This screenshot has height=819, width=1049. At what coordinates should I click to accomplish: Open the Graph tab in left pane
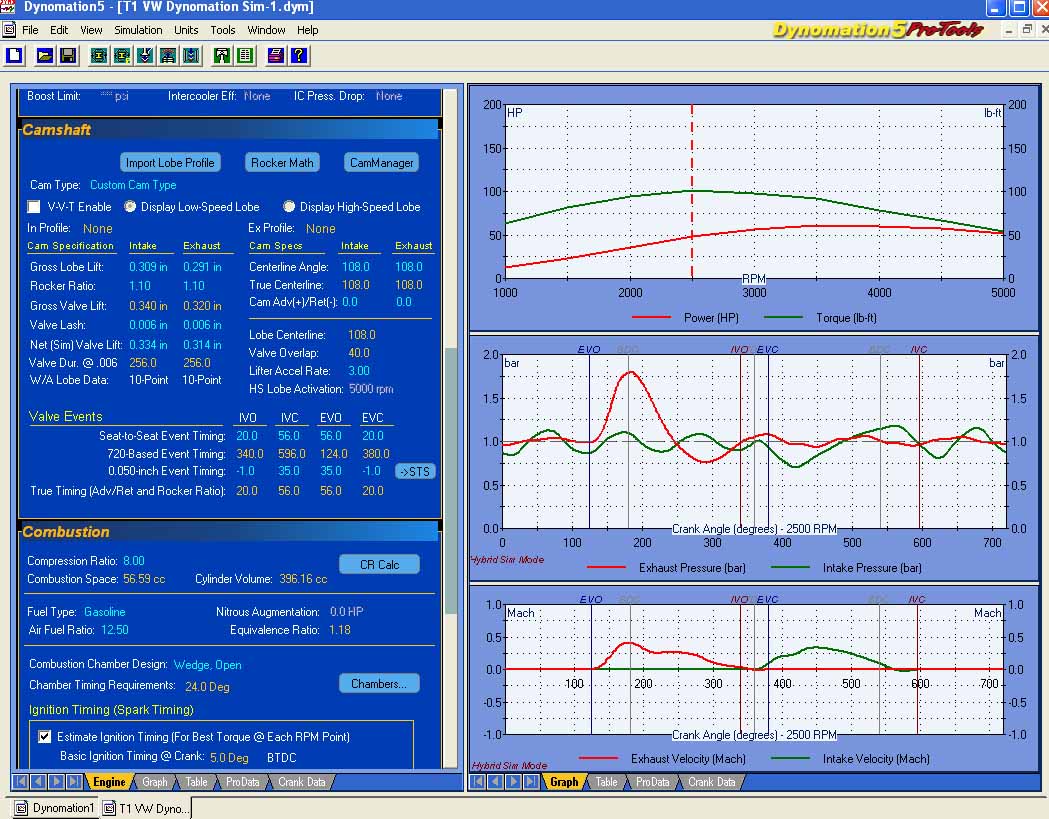pyautogui.click(x=155, y=782)
